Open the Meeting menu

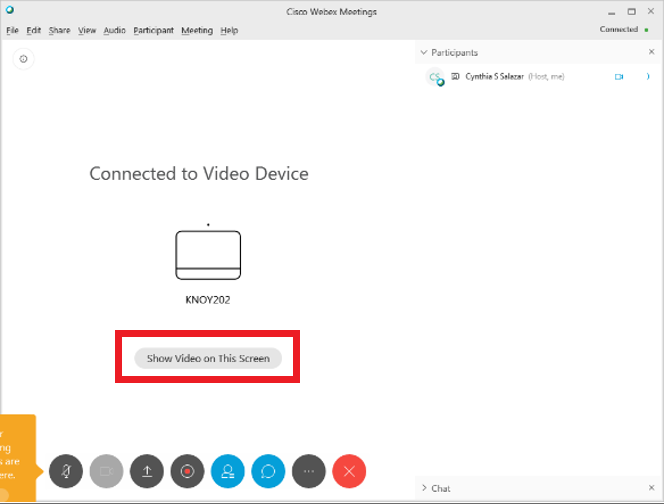click(196, 31)
